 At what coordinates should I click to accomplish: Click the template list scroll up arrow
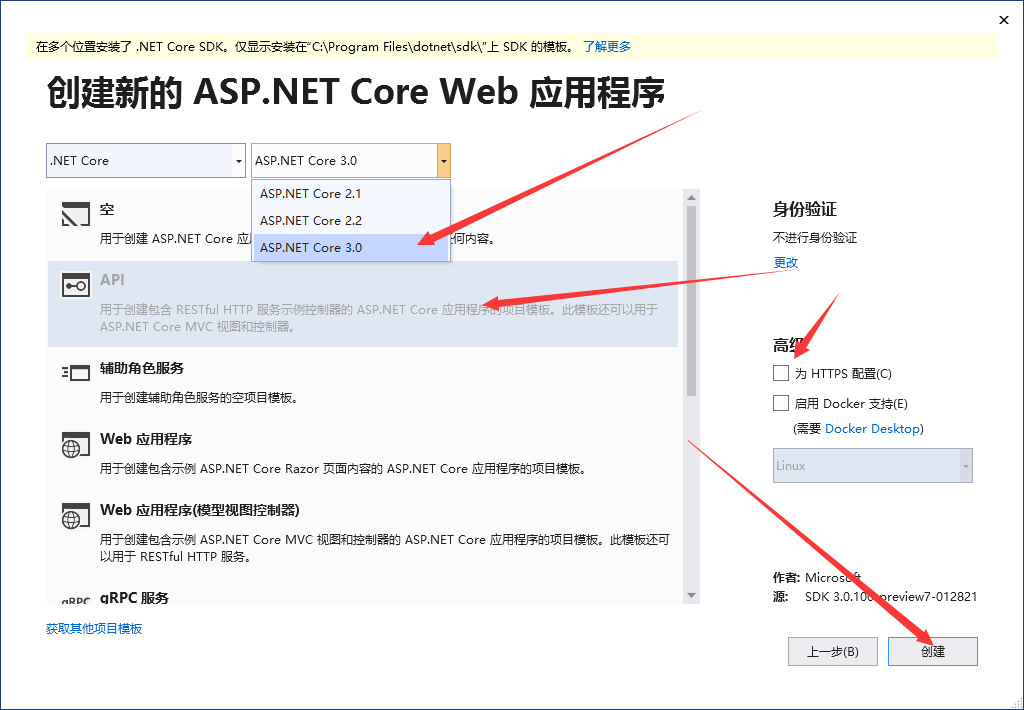[x=692, y=197]
